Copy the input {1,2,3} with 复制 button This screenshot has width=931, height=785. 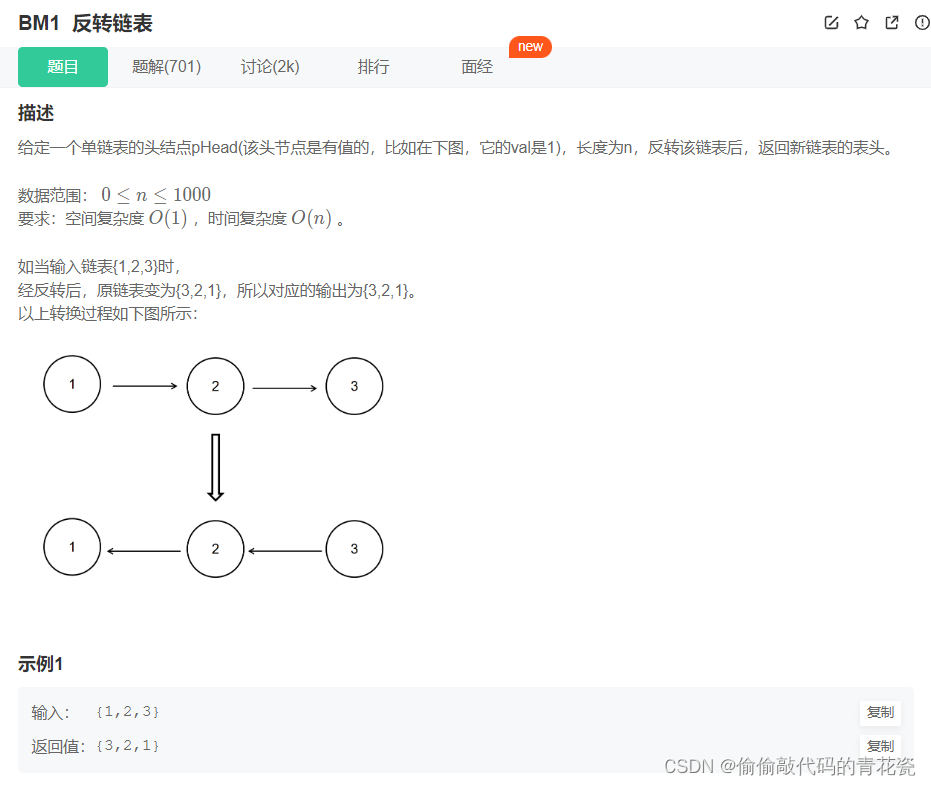pos(880,713)
